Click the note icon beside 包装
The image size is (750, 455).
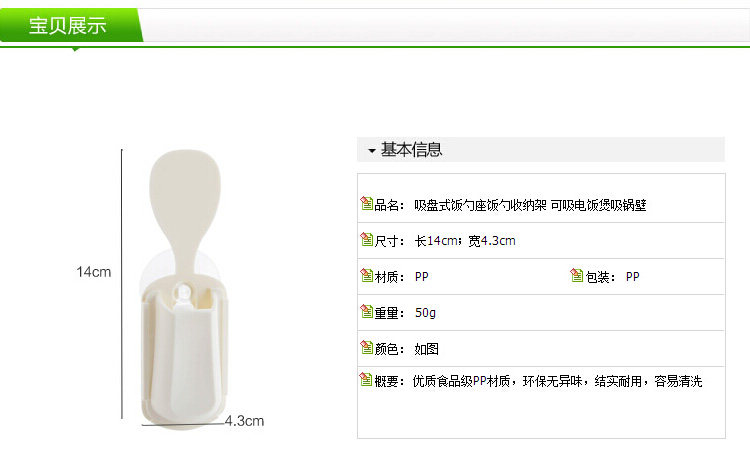(x=576, y=275)
